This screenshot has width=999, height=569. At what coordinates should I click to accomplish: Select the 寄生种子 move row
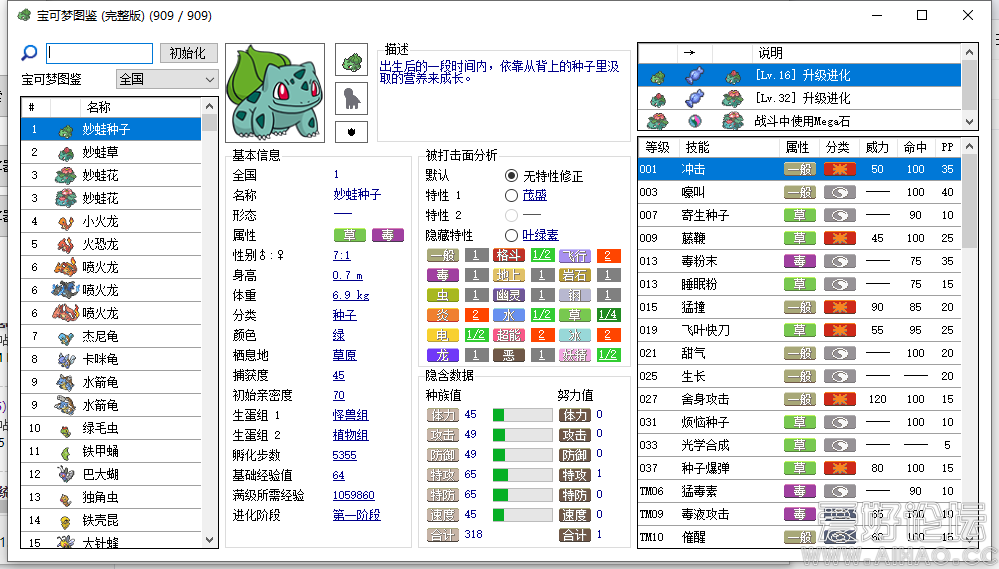(800, 215)
